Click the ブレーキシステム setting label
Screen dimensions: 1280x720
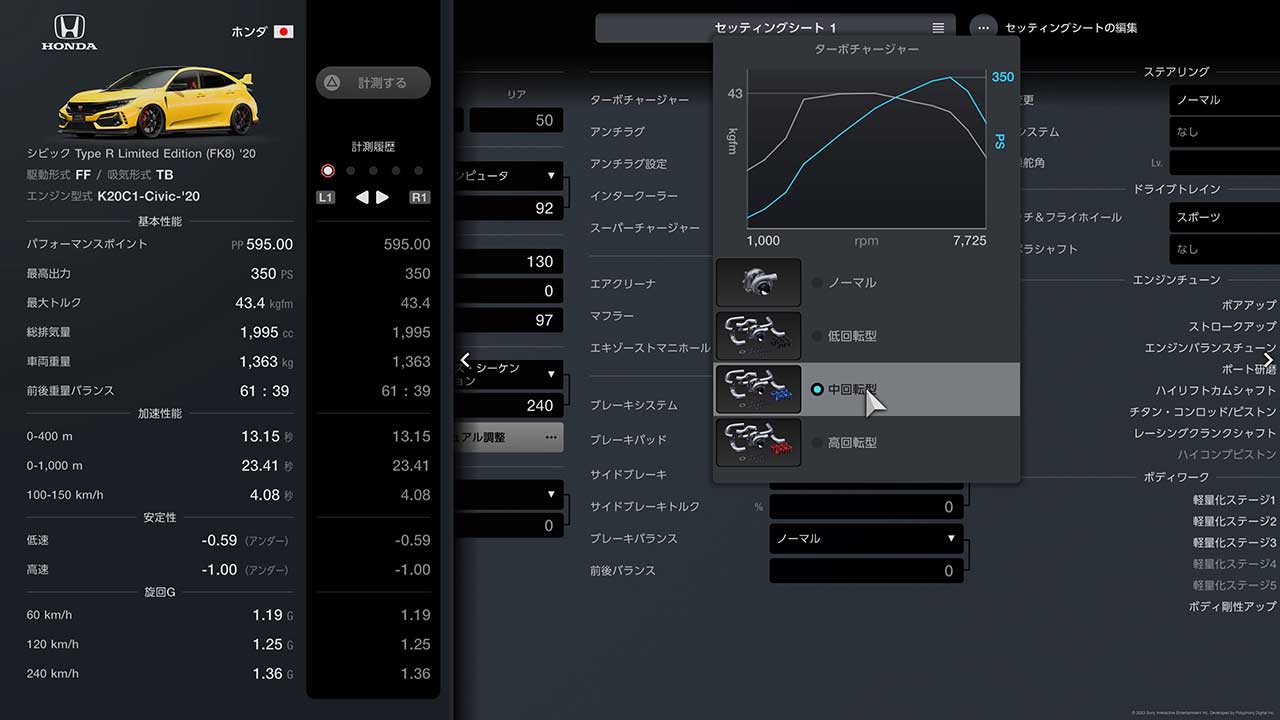(634, 405)
